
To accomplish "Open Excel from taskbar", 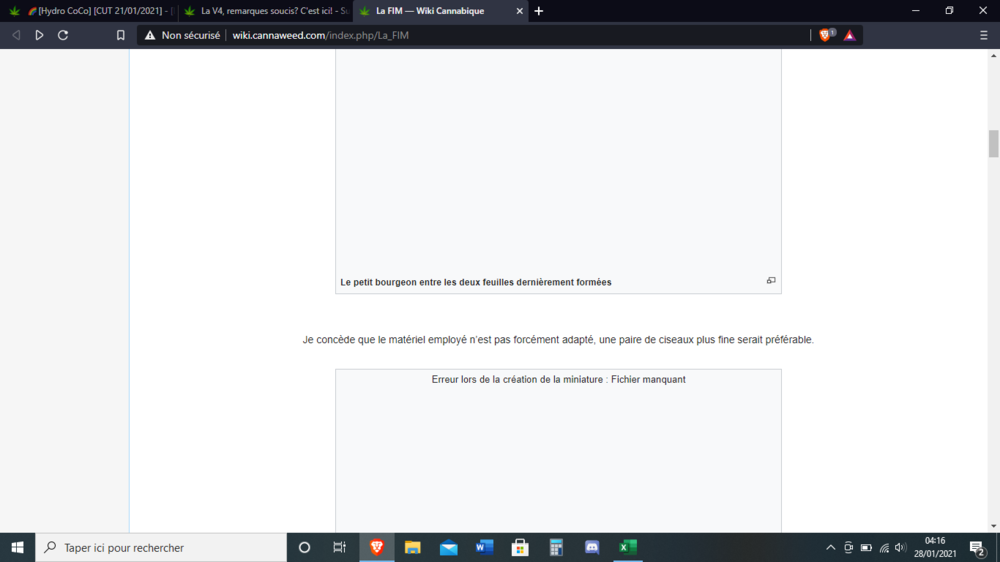I will (x=628, y=547).
